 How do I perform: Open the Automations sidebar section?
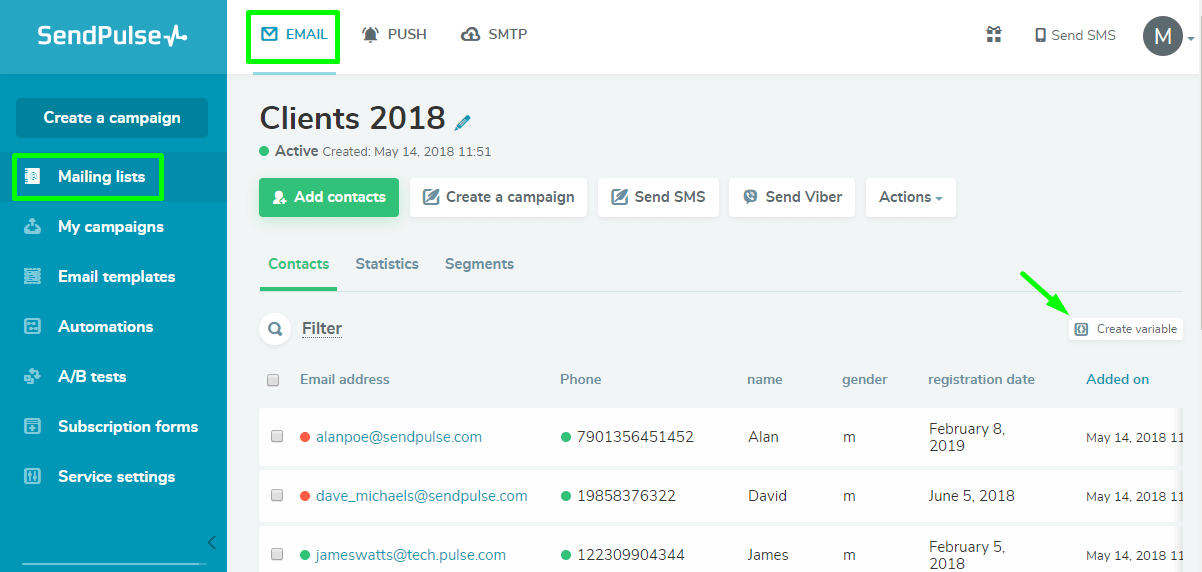pos(105,327)
